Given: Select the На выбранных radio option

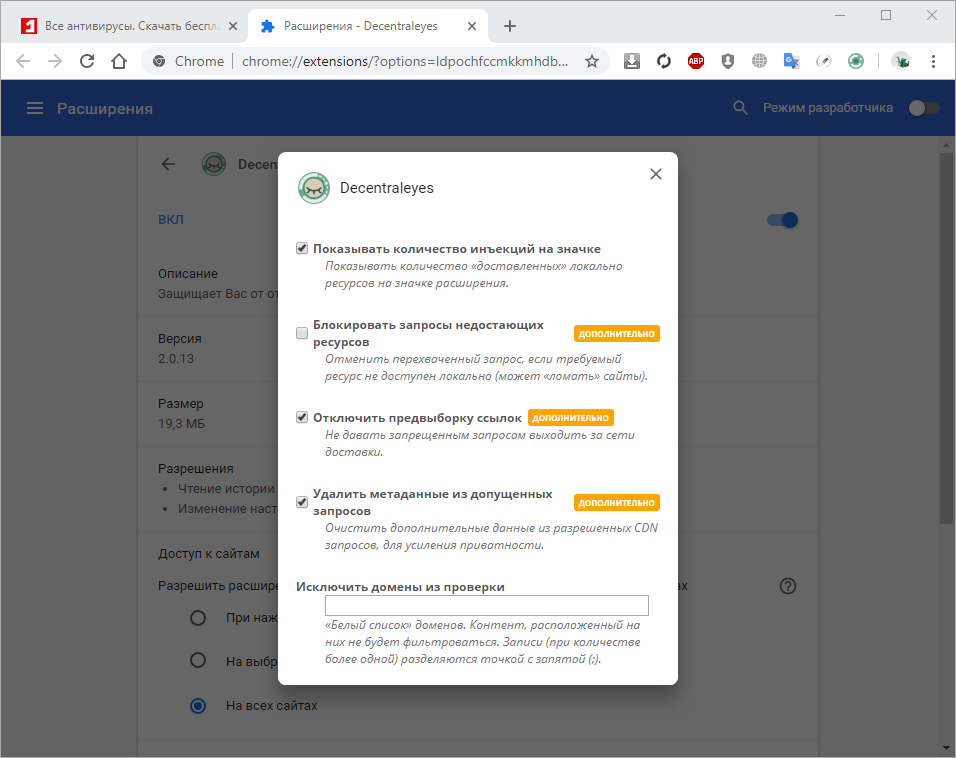Looking at the screenshot, I should (x=198, y=660).
